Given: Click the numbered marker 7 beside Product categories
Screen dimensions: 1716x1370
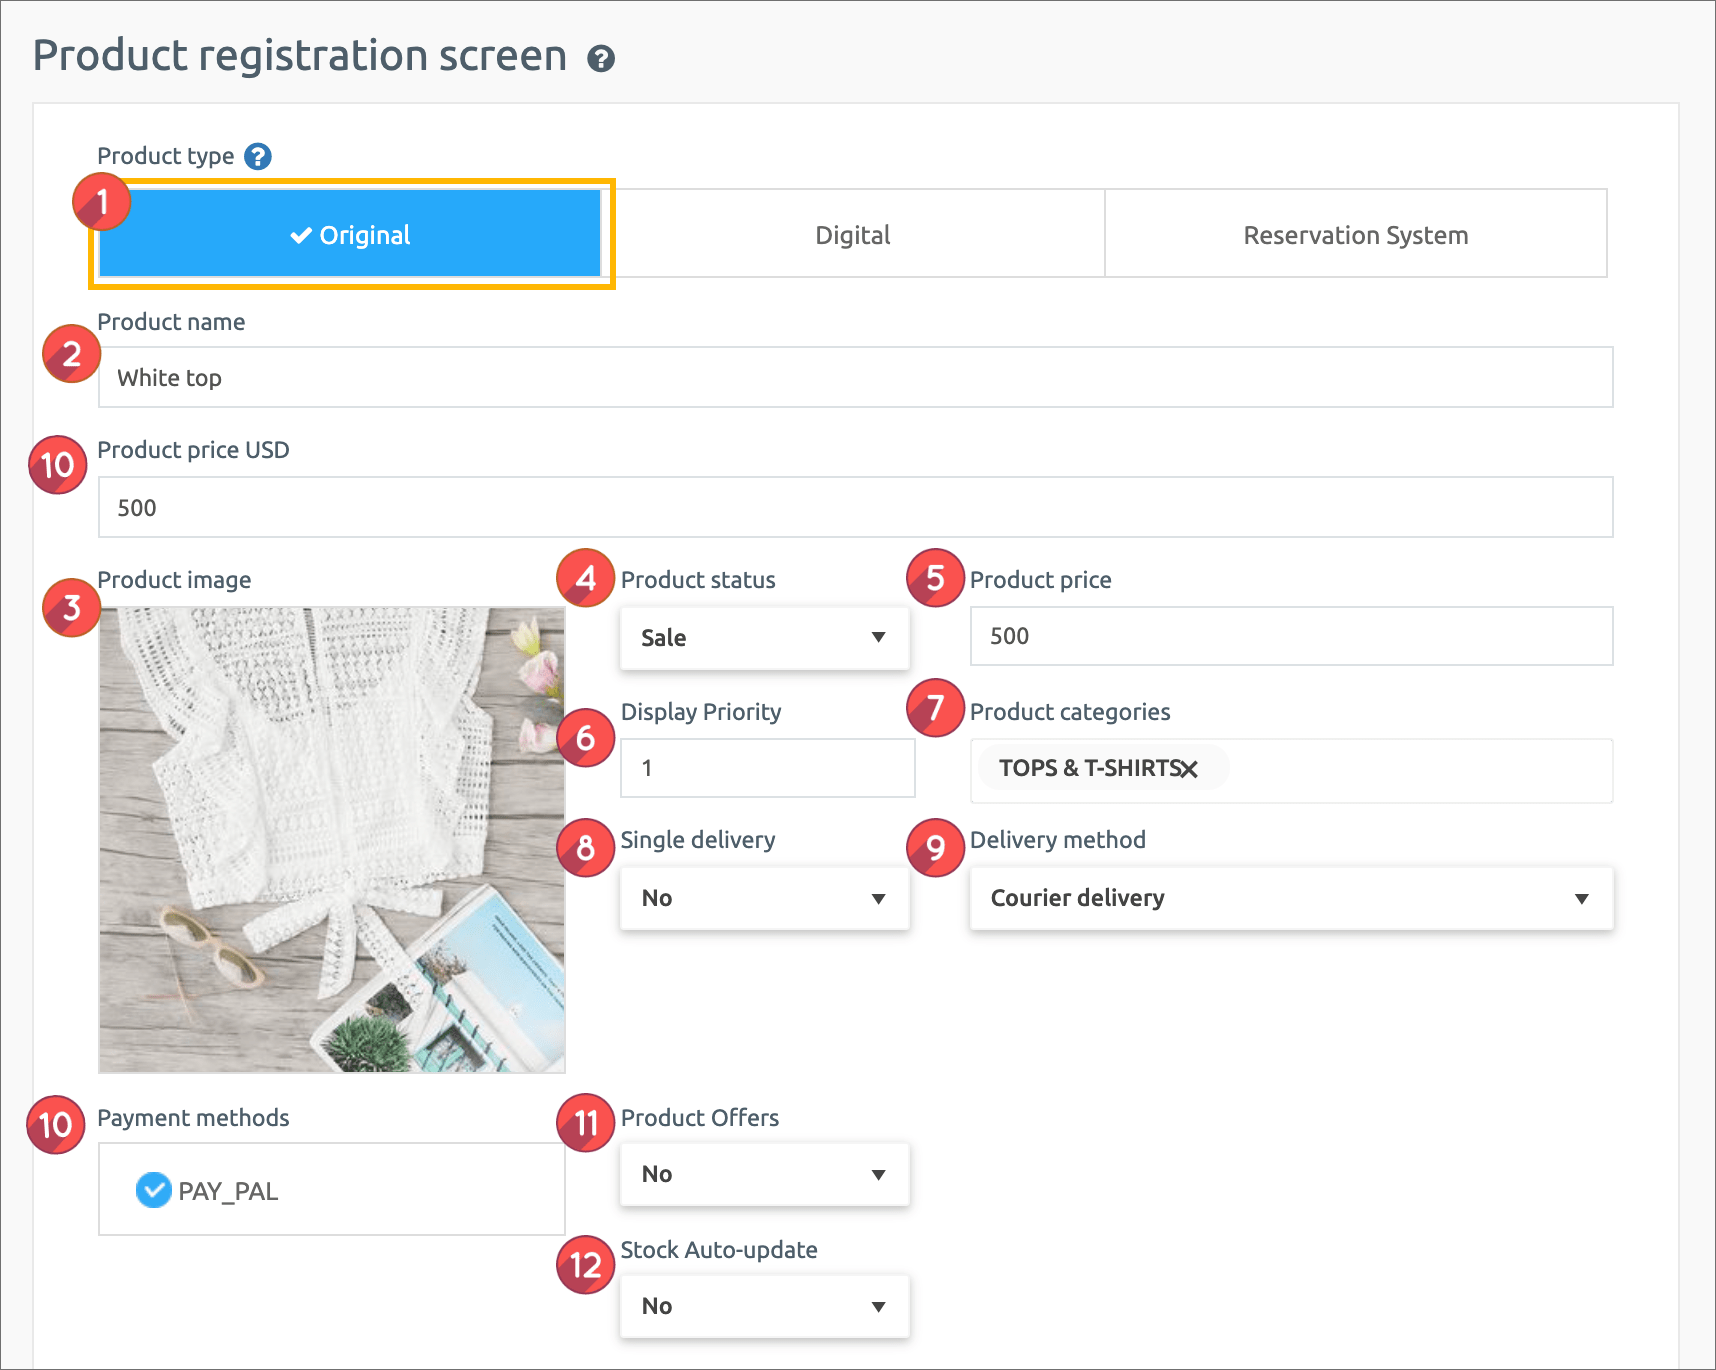Looking at the screenshot, I should pyautogui.click(x=934, y=708).
